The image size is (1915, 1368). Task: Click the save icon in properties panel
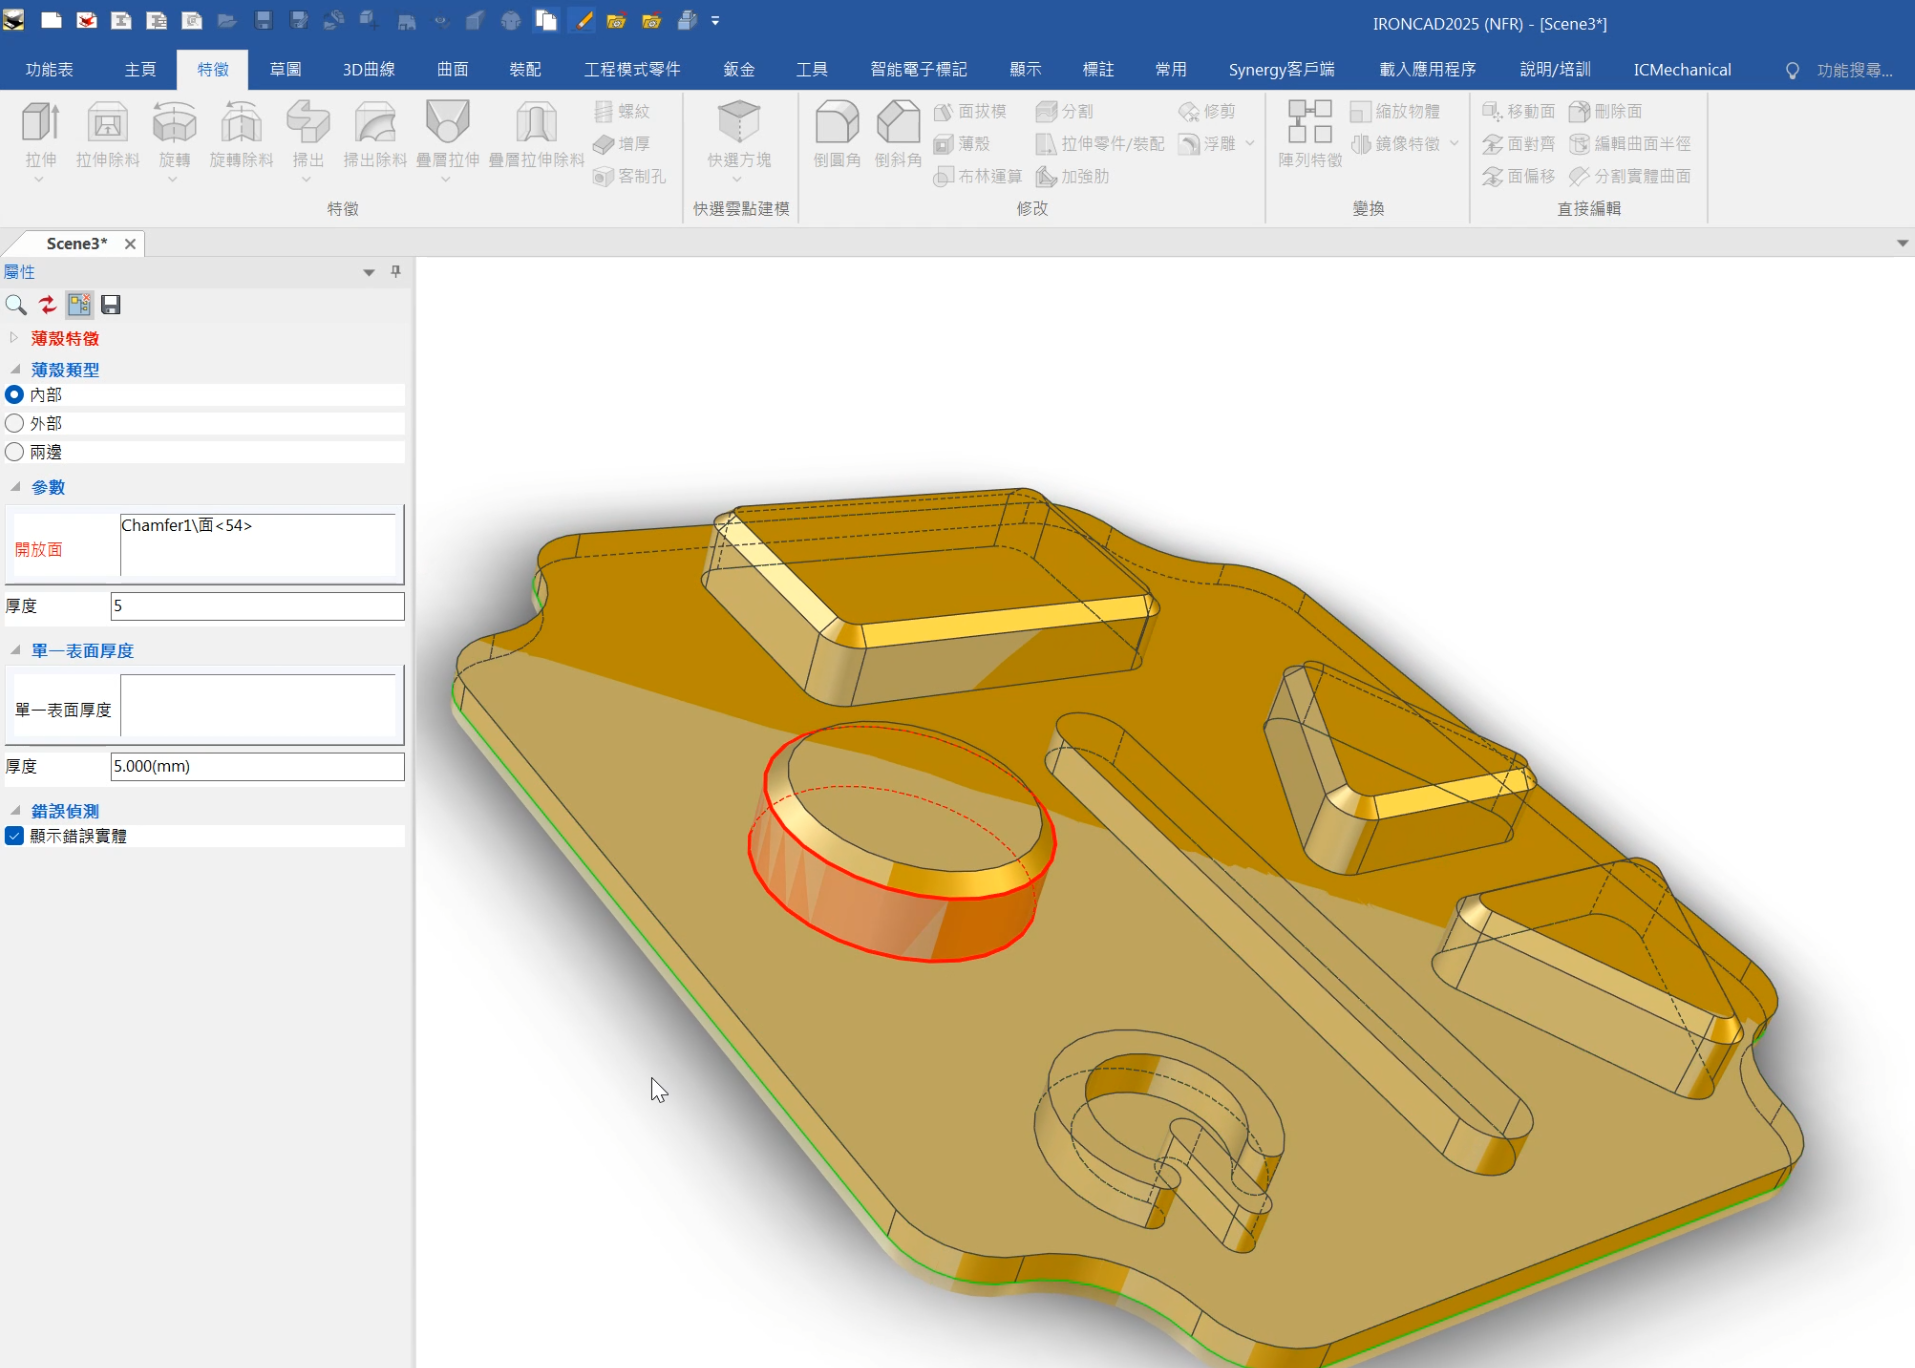tap(111, 305)
